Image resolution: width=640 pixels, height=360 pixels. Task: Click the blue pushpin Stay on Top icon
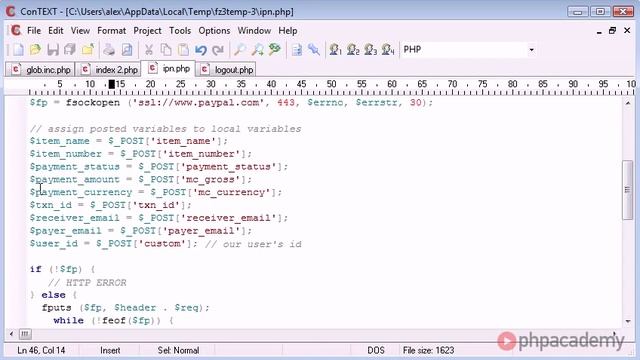(314, 50)
